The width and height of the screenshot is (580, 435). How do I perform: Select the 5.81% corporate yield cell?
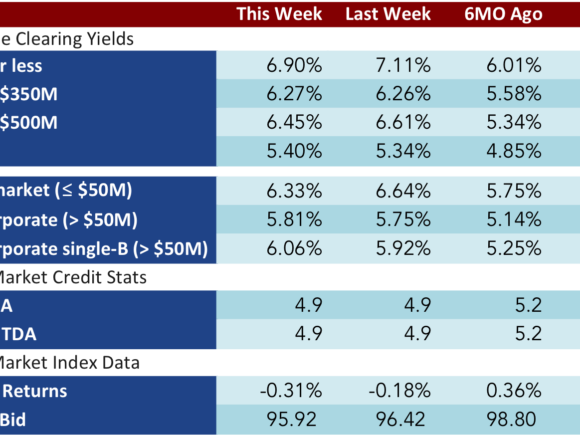294,219
